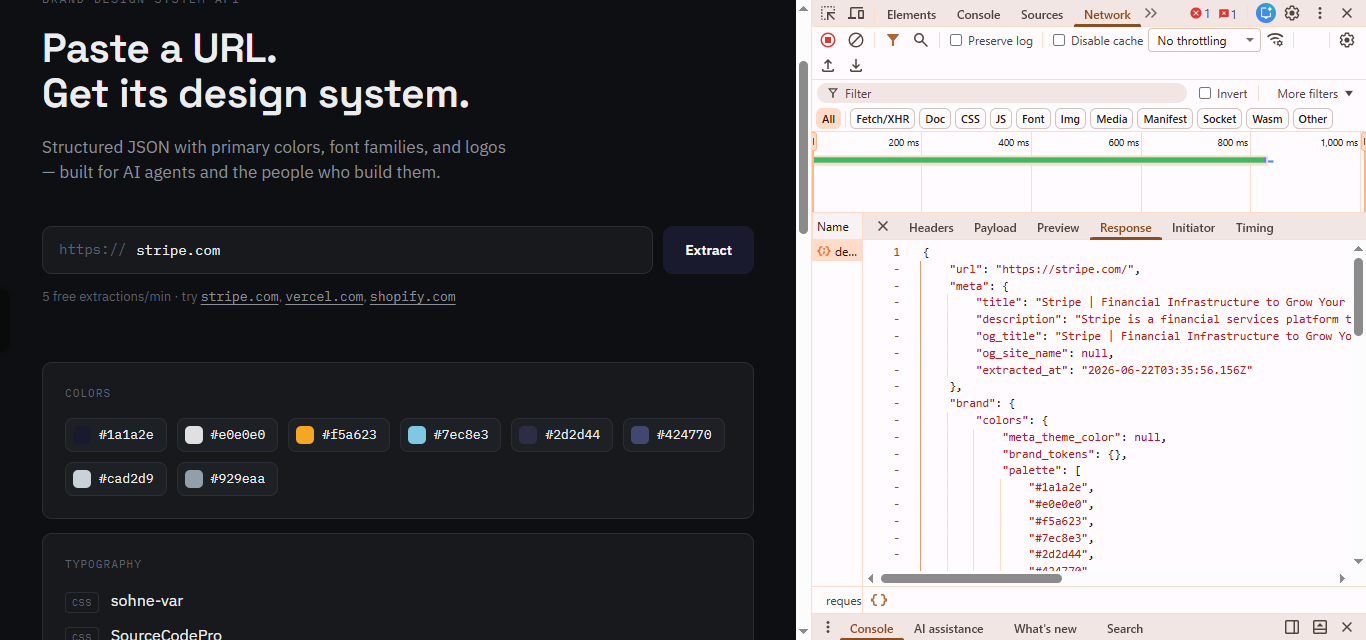Toggle console sidebar icon in drawer
The width and height of the screenshot is (1366, 640).
pyautogui.click(x=1292, y=628)
